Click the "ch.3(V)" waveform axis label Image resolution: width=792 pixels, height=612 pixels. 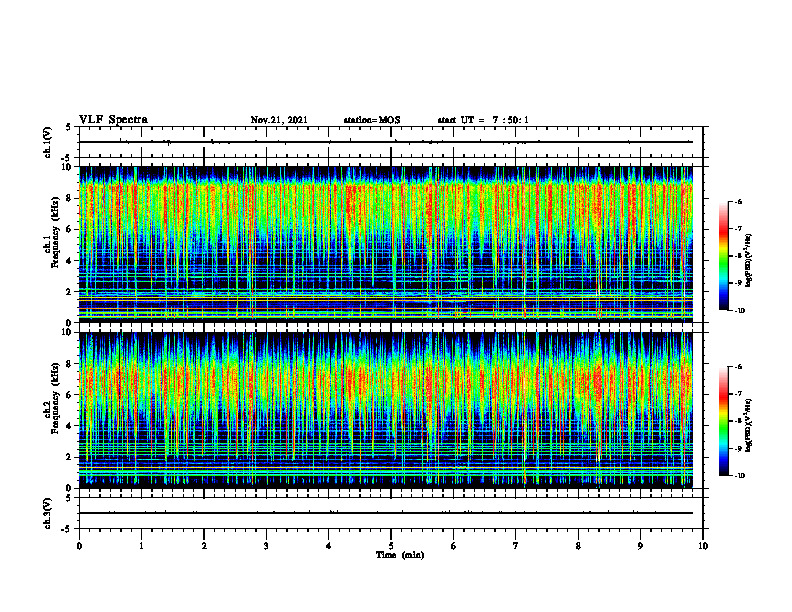[x=47, y=513]
